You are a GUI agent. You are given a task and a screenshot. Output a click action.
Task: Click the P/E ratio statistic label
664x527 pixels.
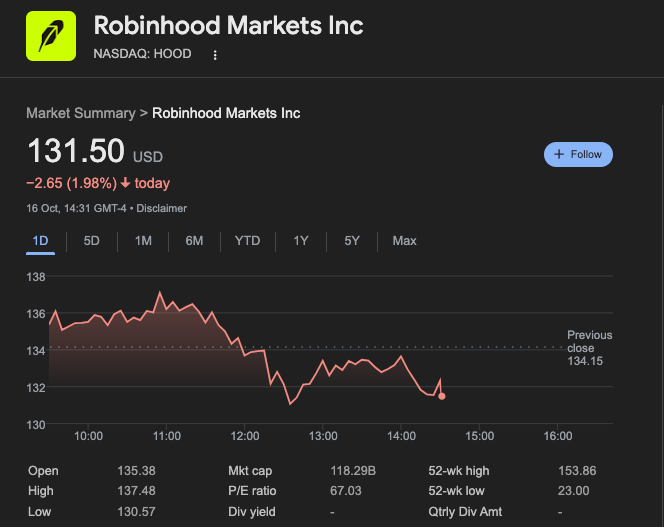[x=252, y=491]
